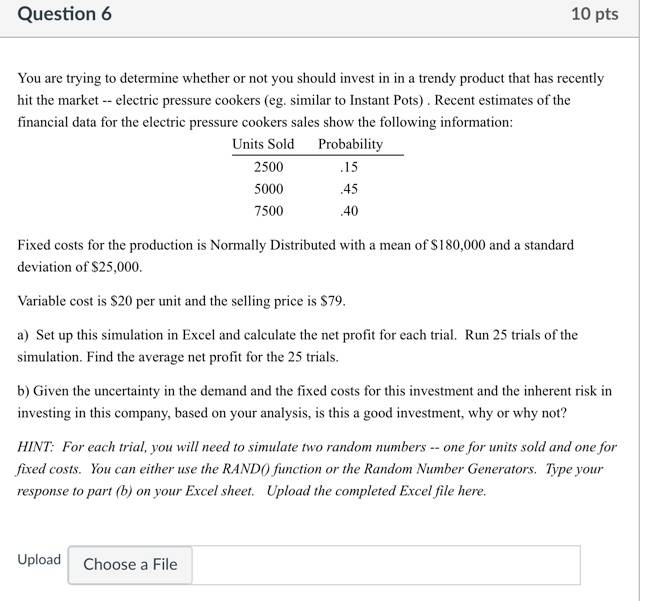649x601 pixels.
Task: Click the empty file name field beside Choose a File
Action: point(386,565)
